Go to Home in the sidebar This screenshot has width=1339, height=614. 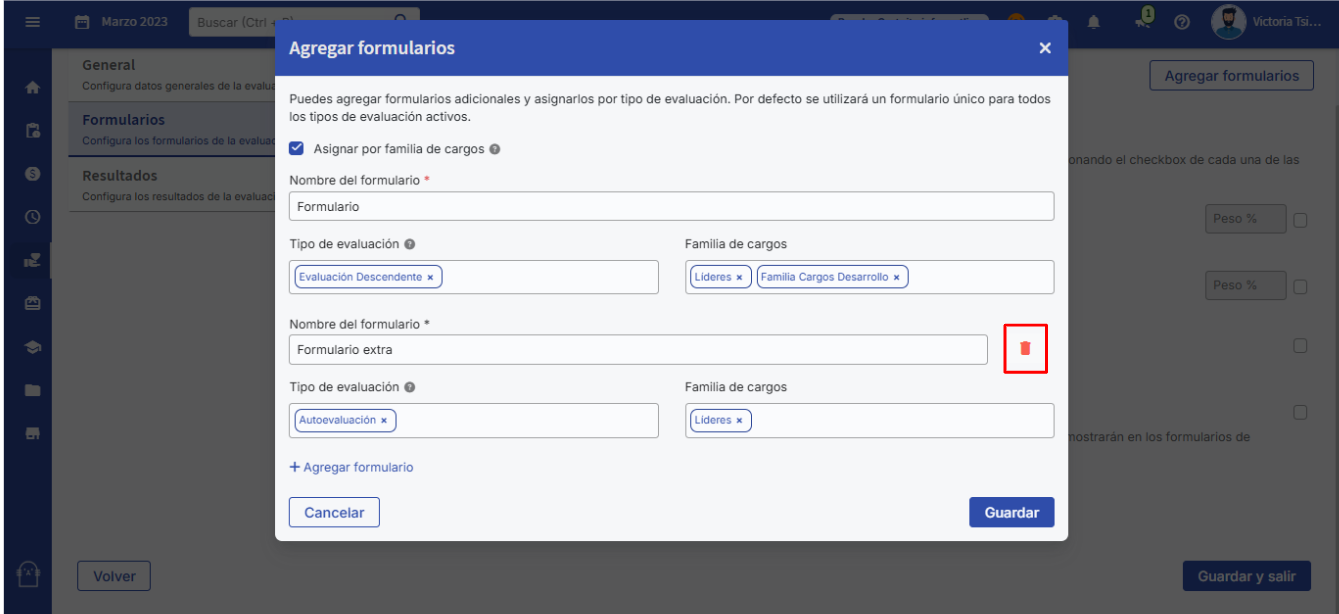(32, 87)
